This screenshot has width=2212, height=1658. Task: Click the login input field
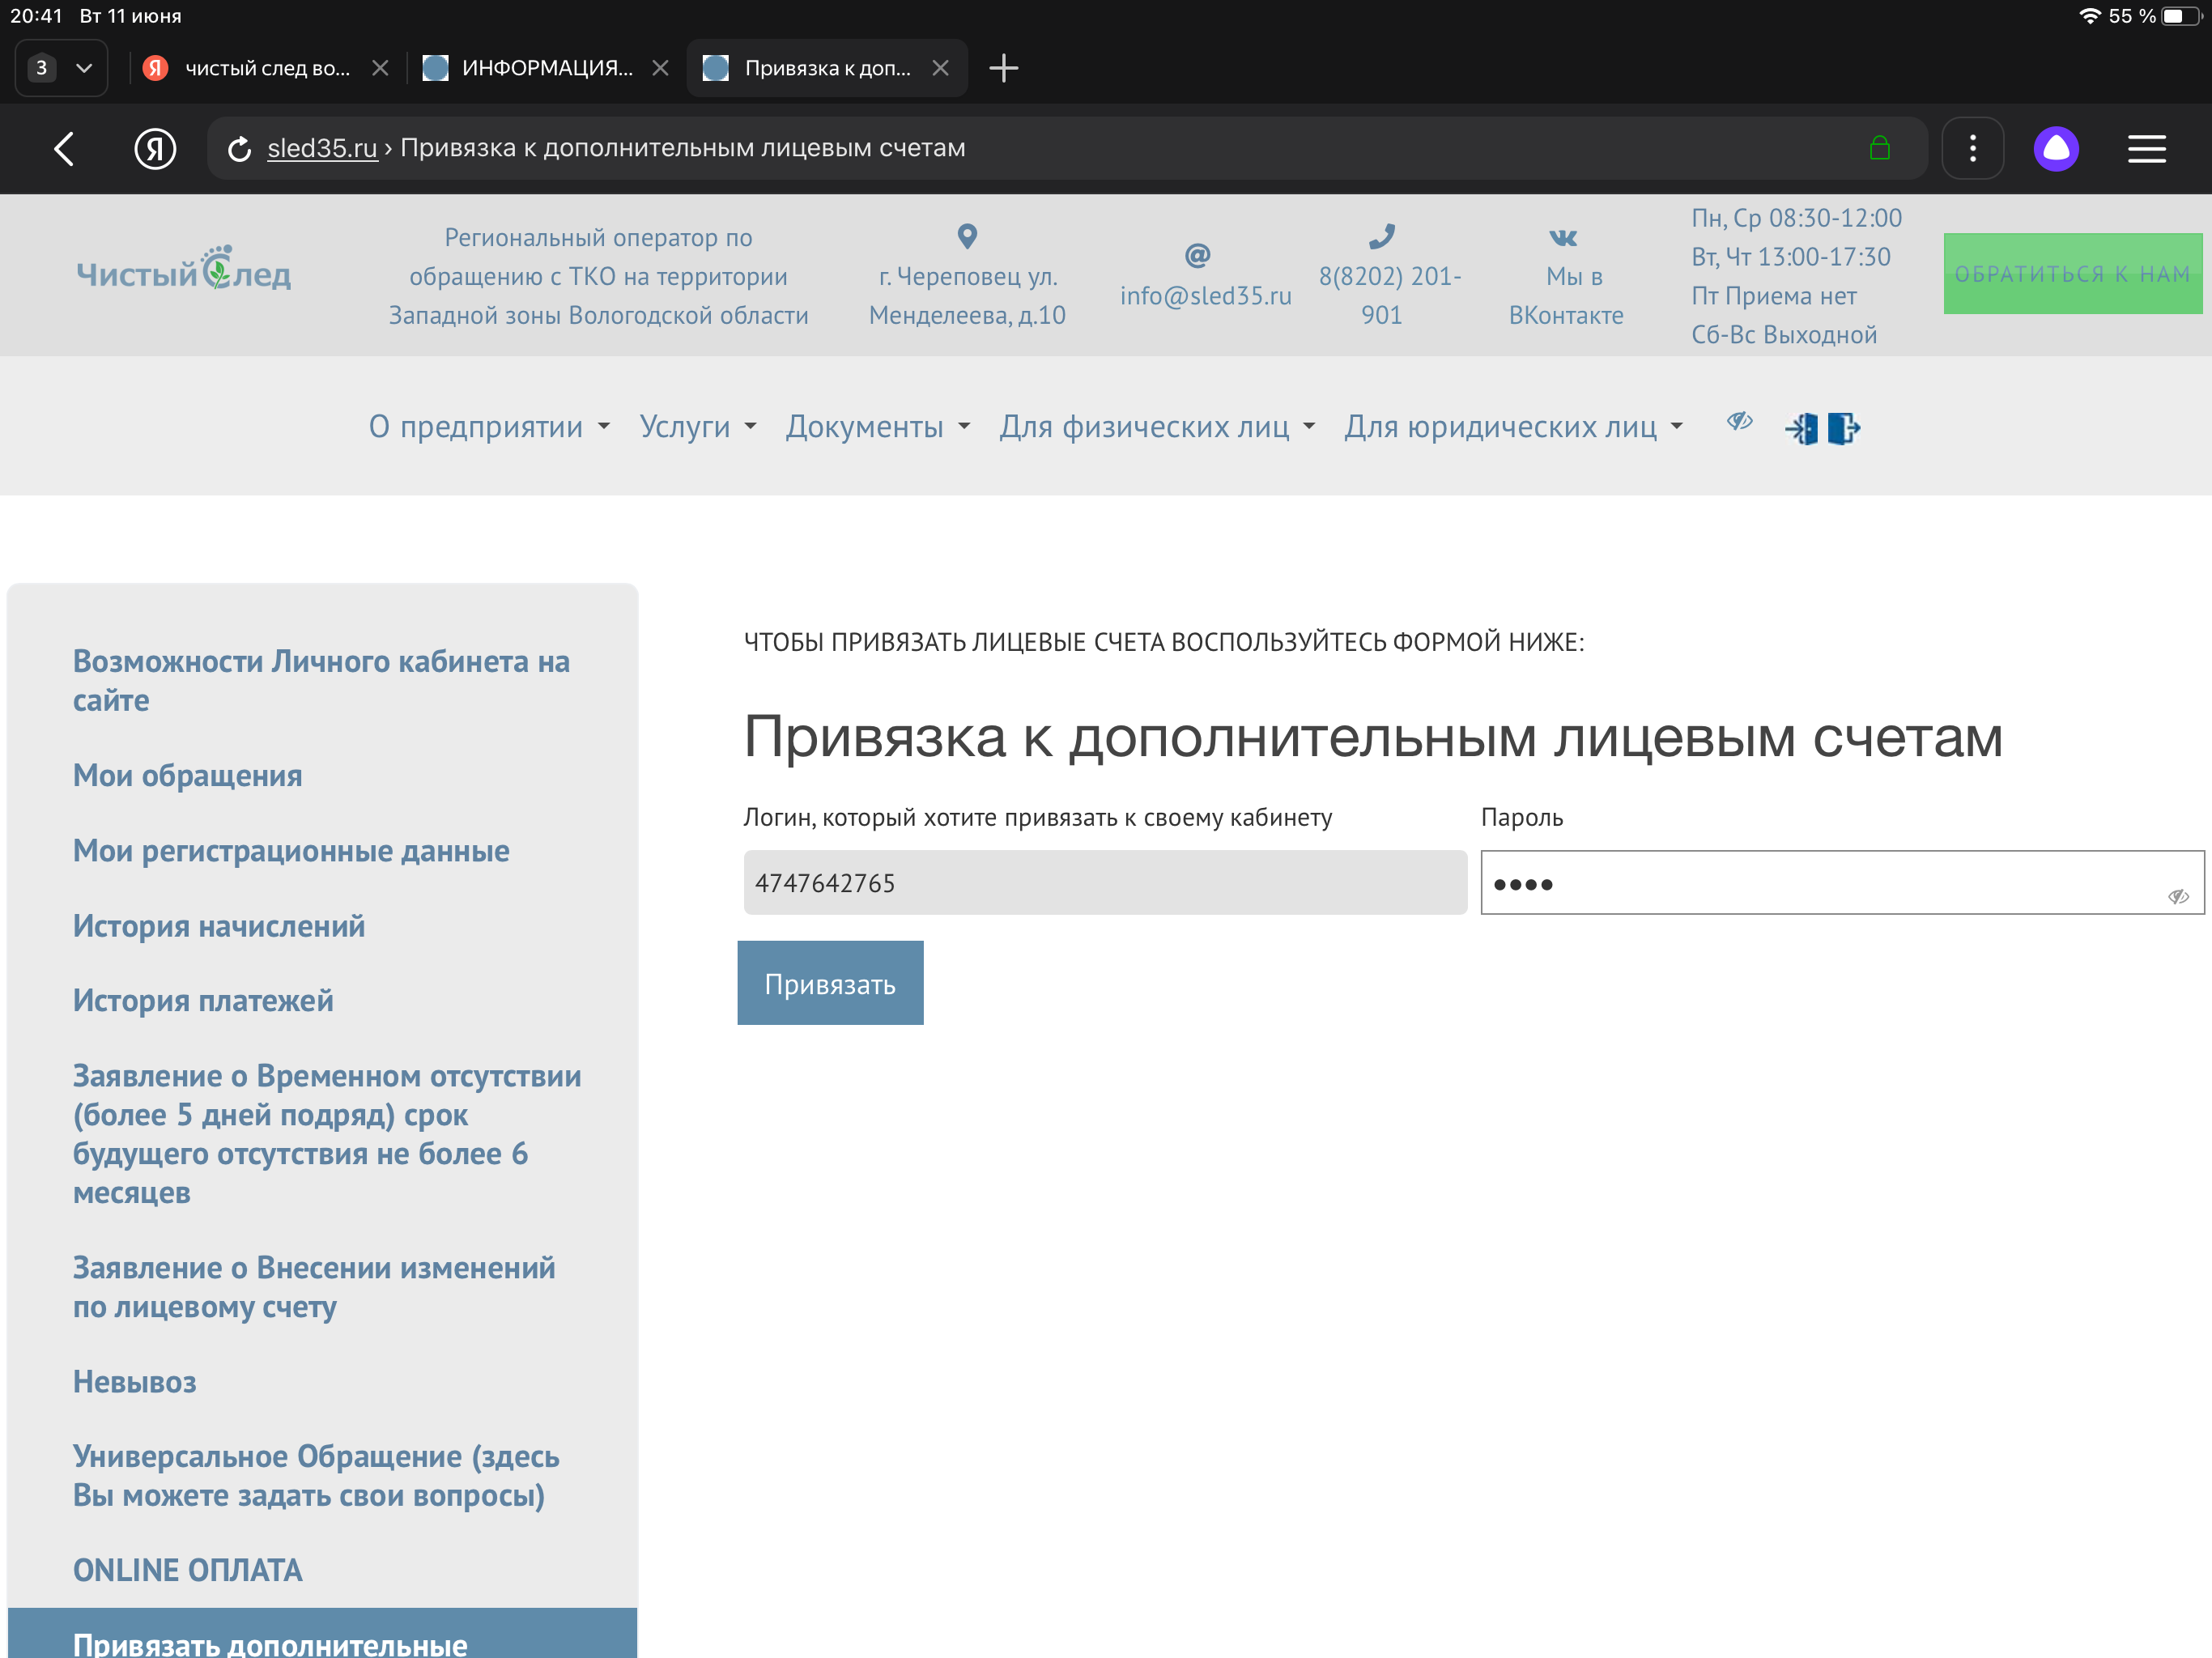[x=1105, y=883]
